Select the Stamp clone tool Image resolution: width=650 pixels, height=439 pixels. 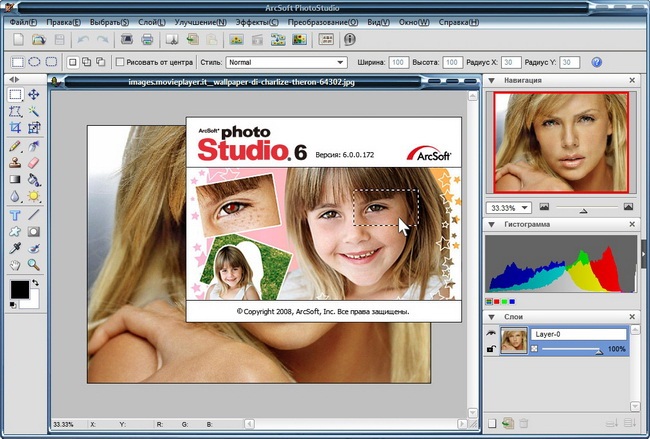coord(15,163)
